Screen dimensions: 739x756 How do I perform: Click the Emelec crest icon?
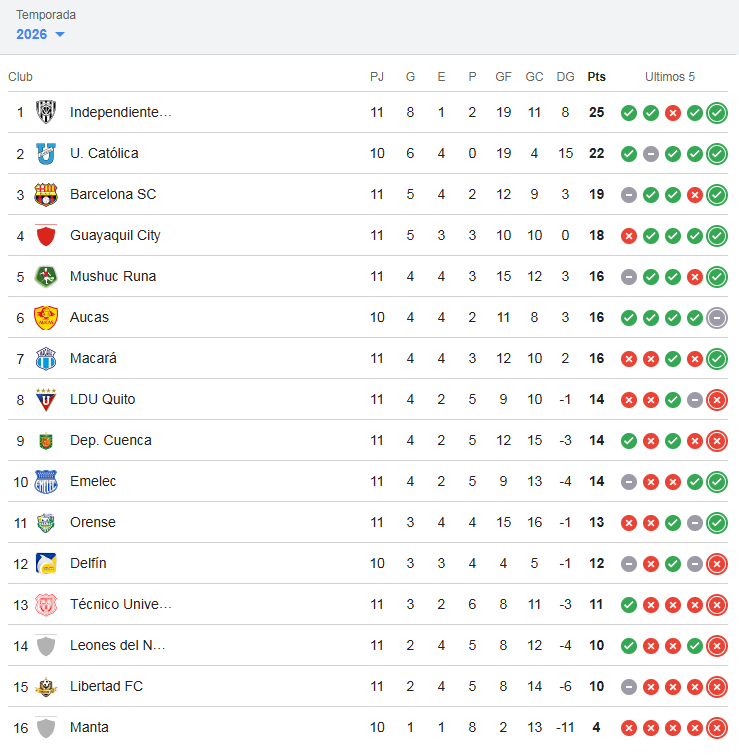coord(46,481)
